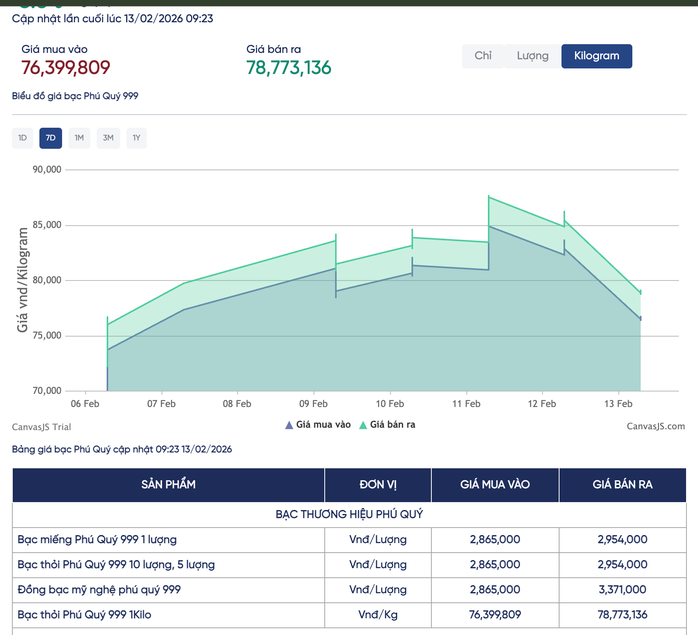Click the GIÁ BÁN RA column header

coord(622,485)
